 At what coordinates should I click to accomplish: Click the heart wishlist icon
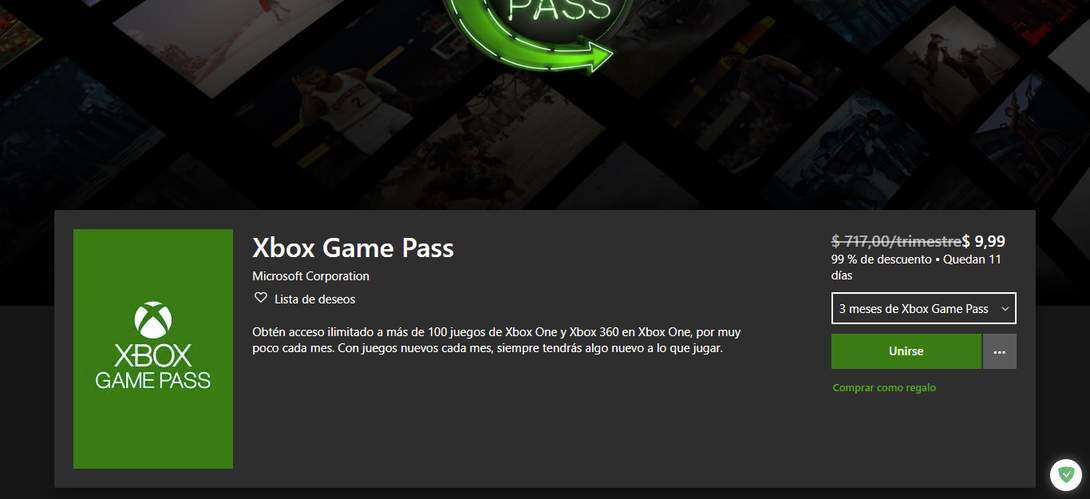261,298
